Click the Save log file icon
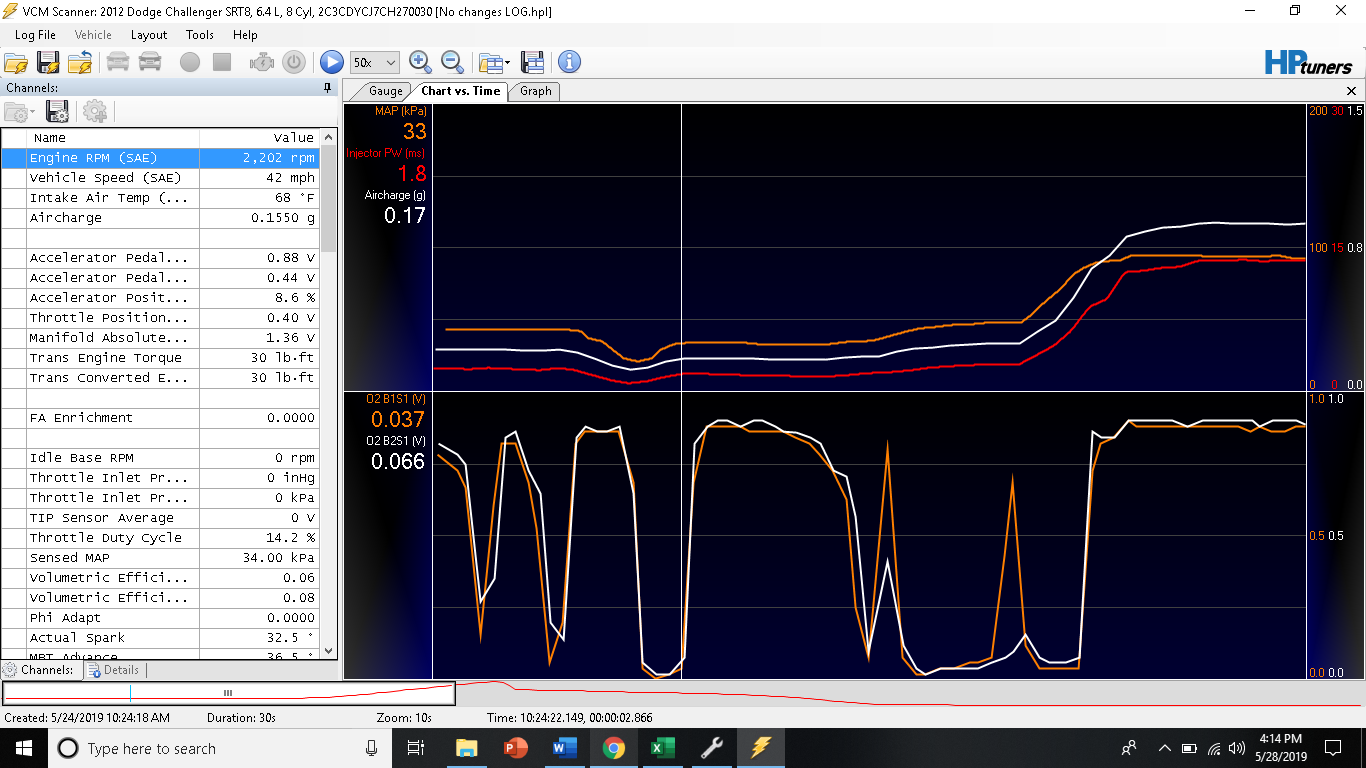1366x768 pixels. 48,62
